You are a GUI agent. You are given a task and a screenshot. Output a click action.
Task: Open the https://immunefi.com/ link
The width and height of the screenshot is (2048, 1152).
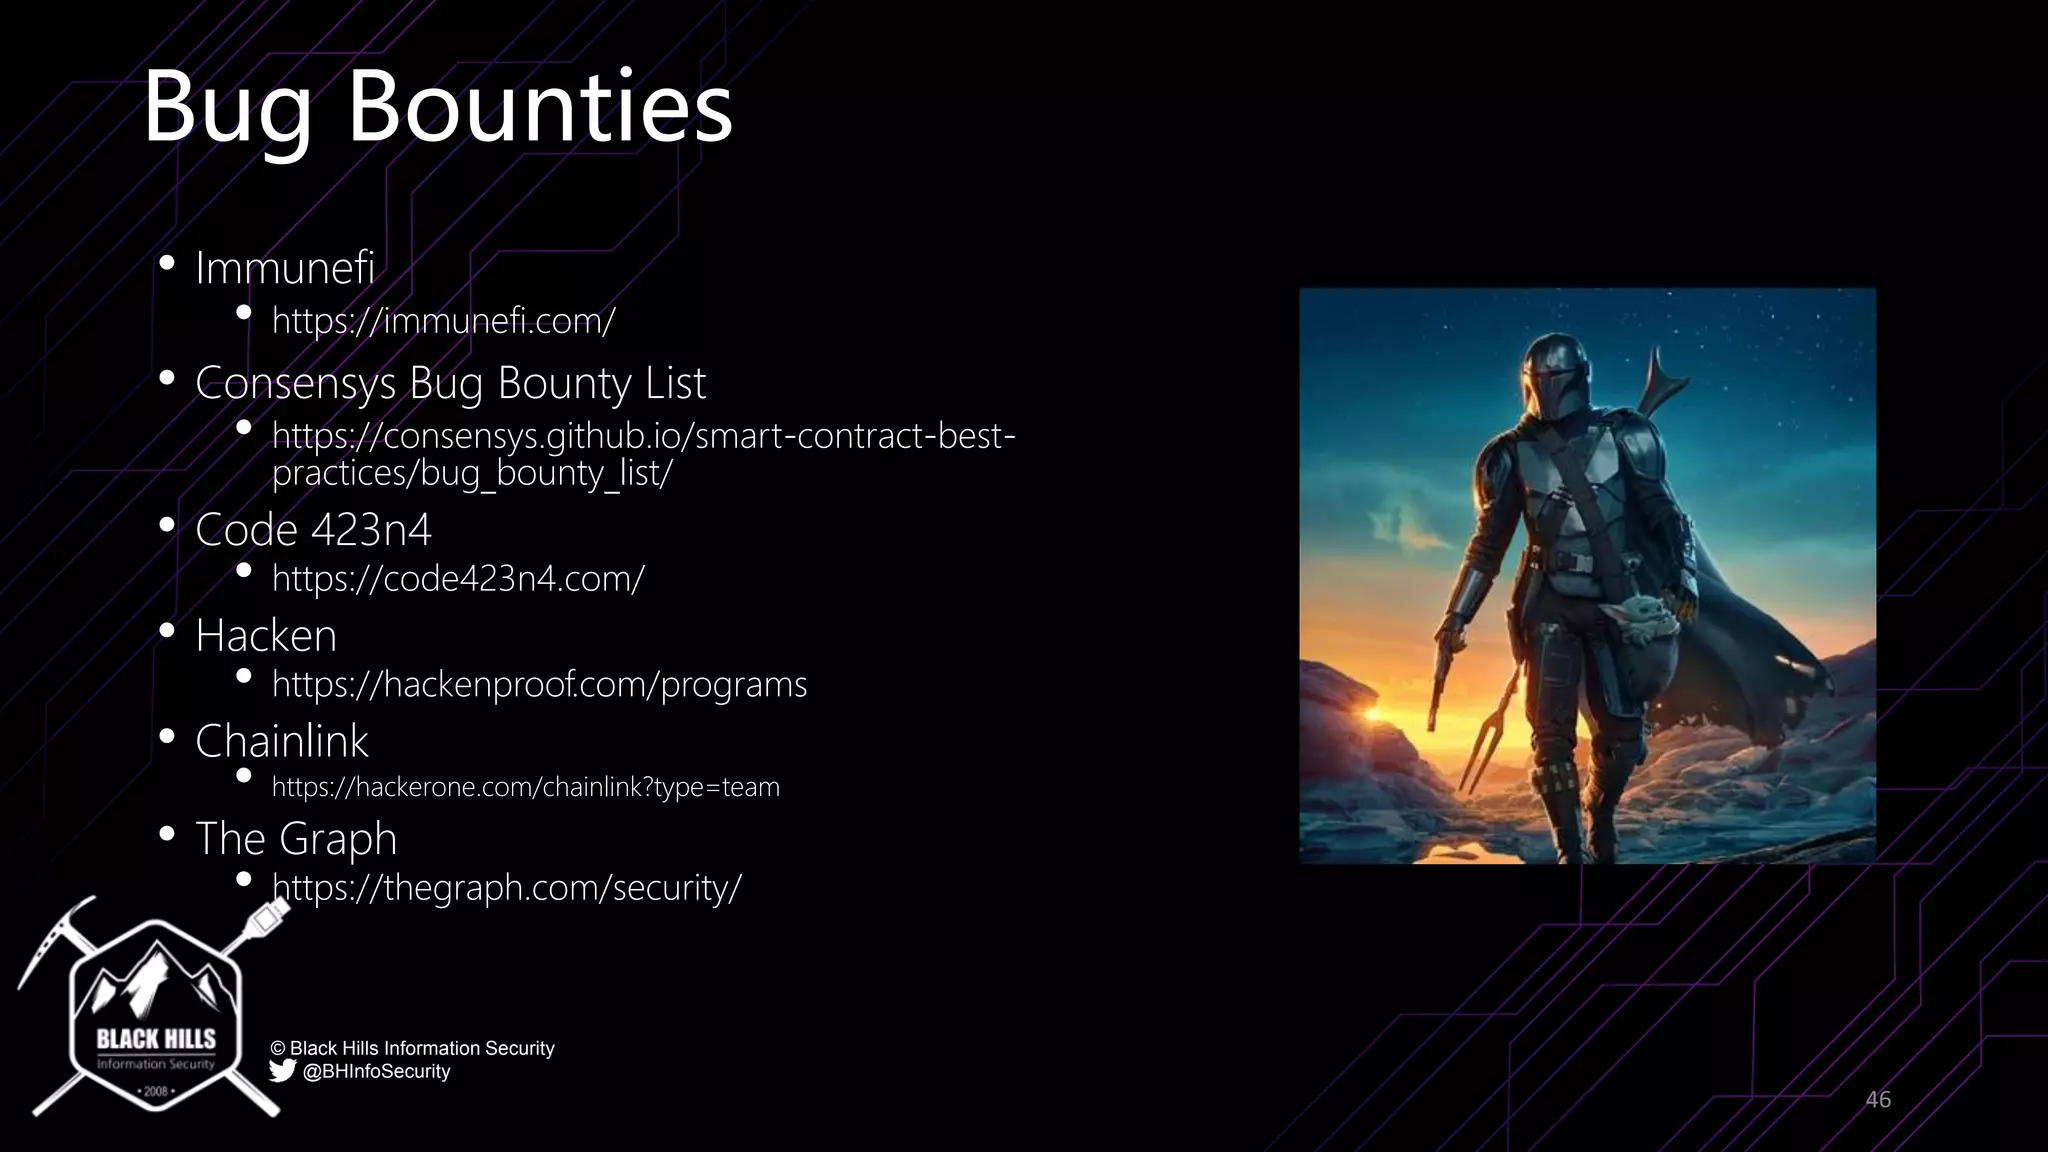pos(443,321)
